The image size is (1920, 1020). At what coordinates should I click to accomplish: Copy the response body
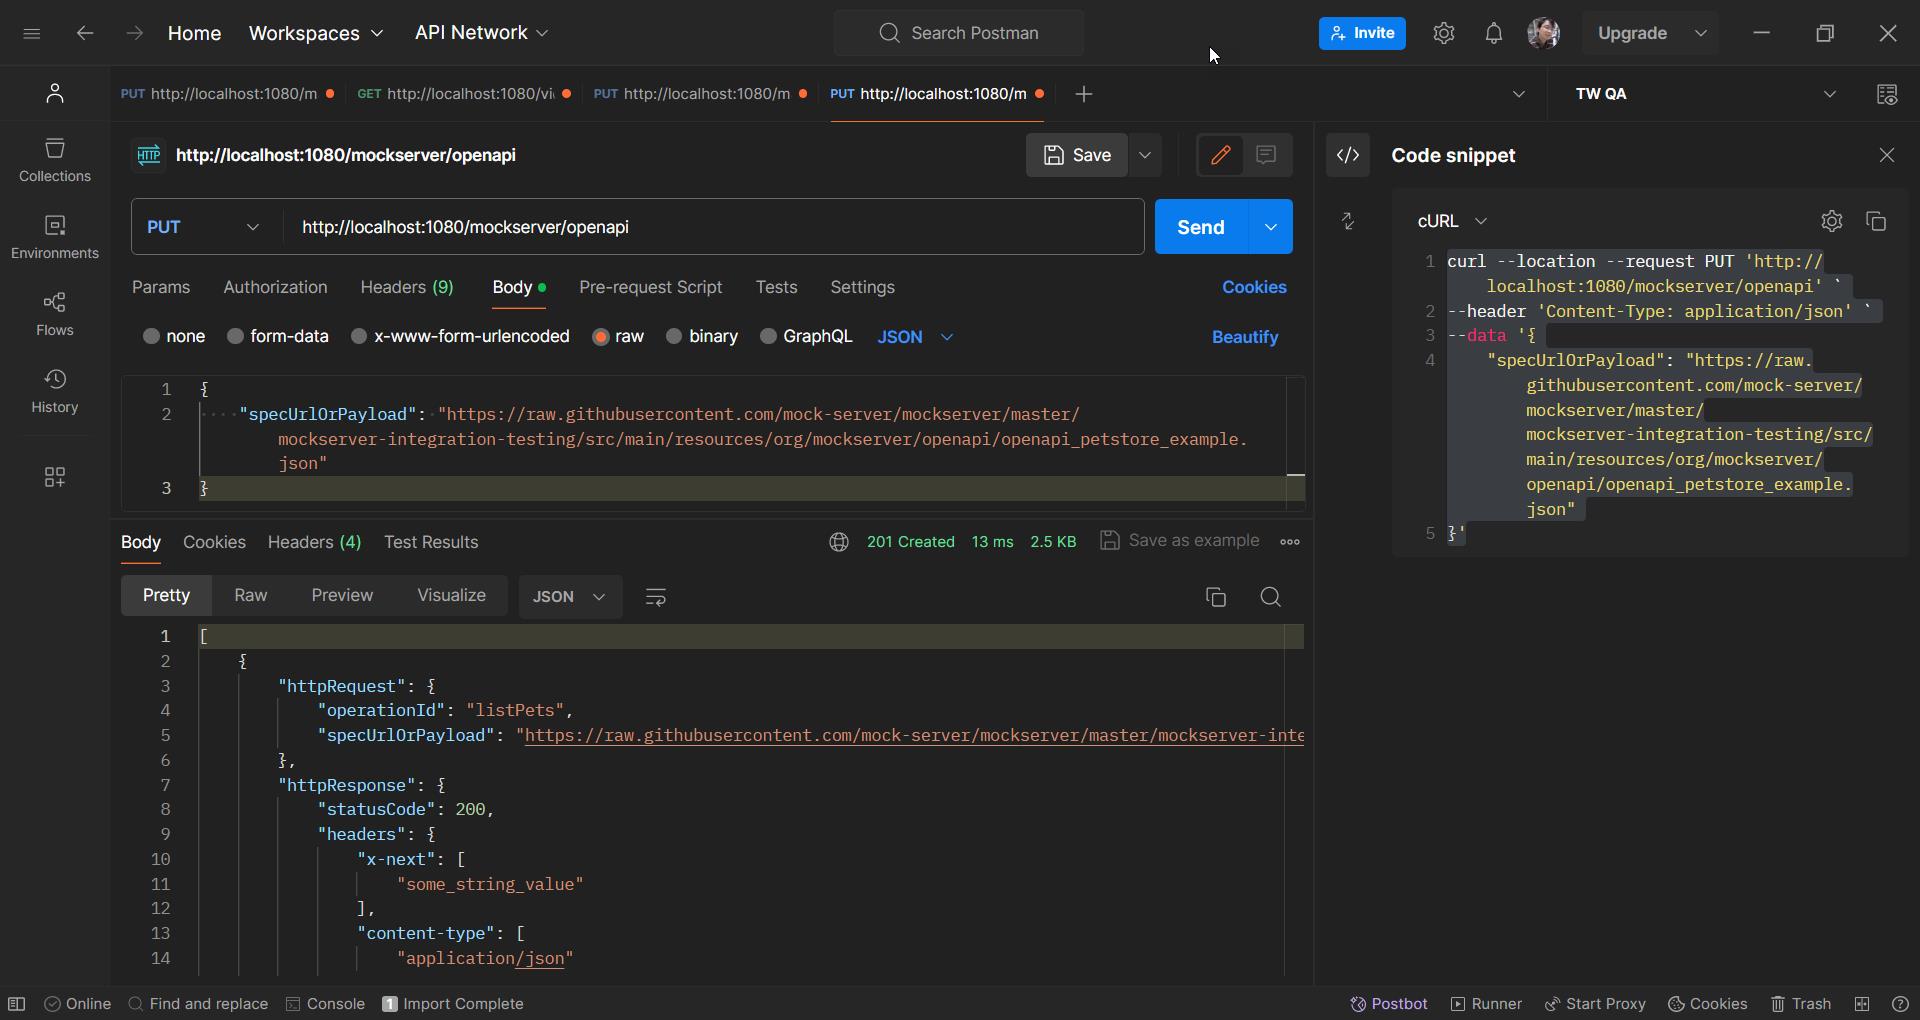[x=1216, y=597]
